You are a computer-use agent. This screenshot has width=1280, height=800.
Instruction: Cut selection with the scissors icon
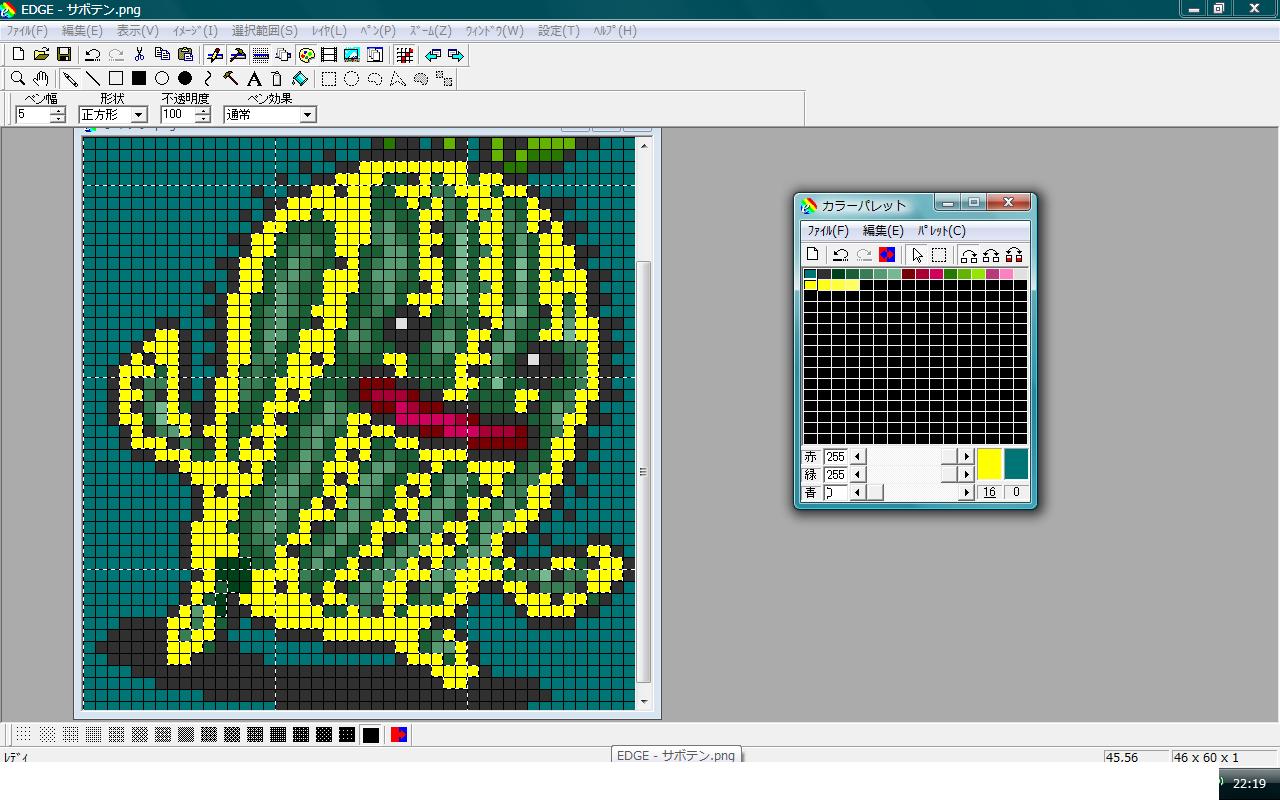tap(139, 55)
